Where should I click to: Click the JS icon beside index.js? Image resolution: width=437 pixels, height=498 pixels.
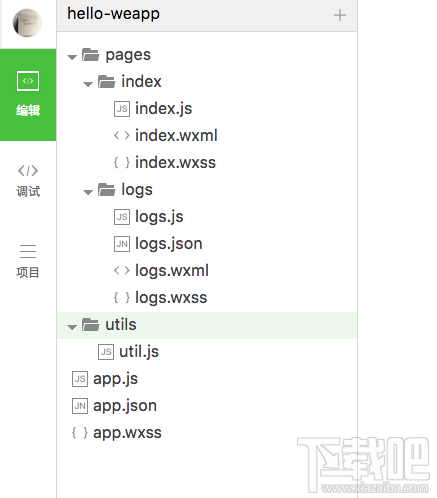click(x=122, y=109)
